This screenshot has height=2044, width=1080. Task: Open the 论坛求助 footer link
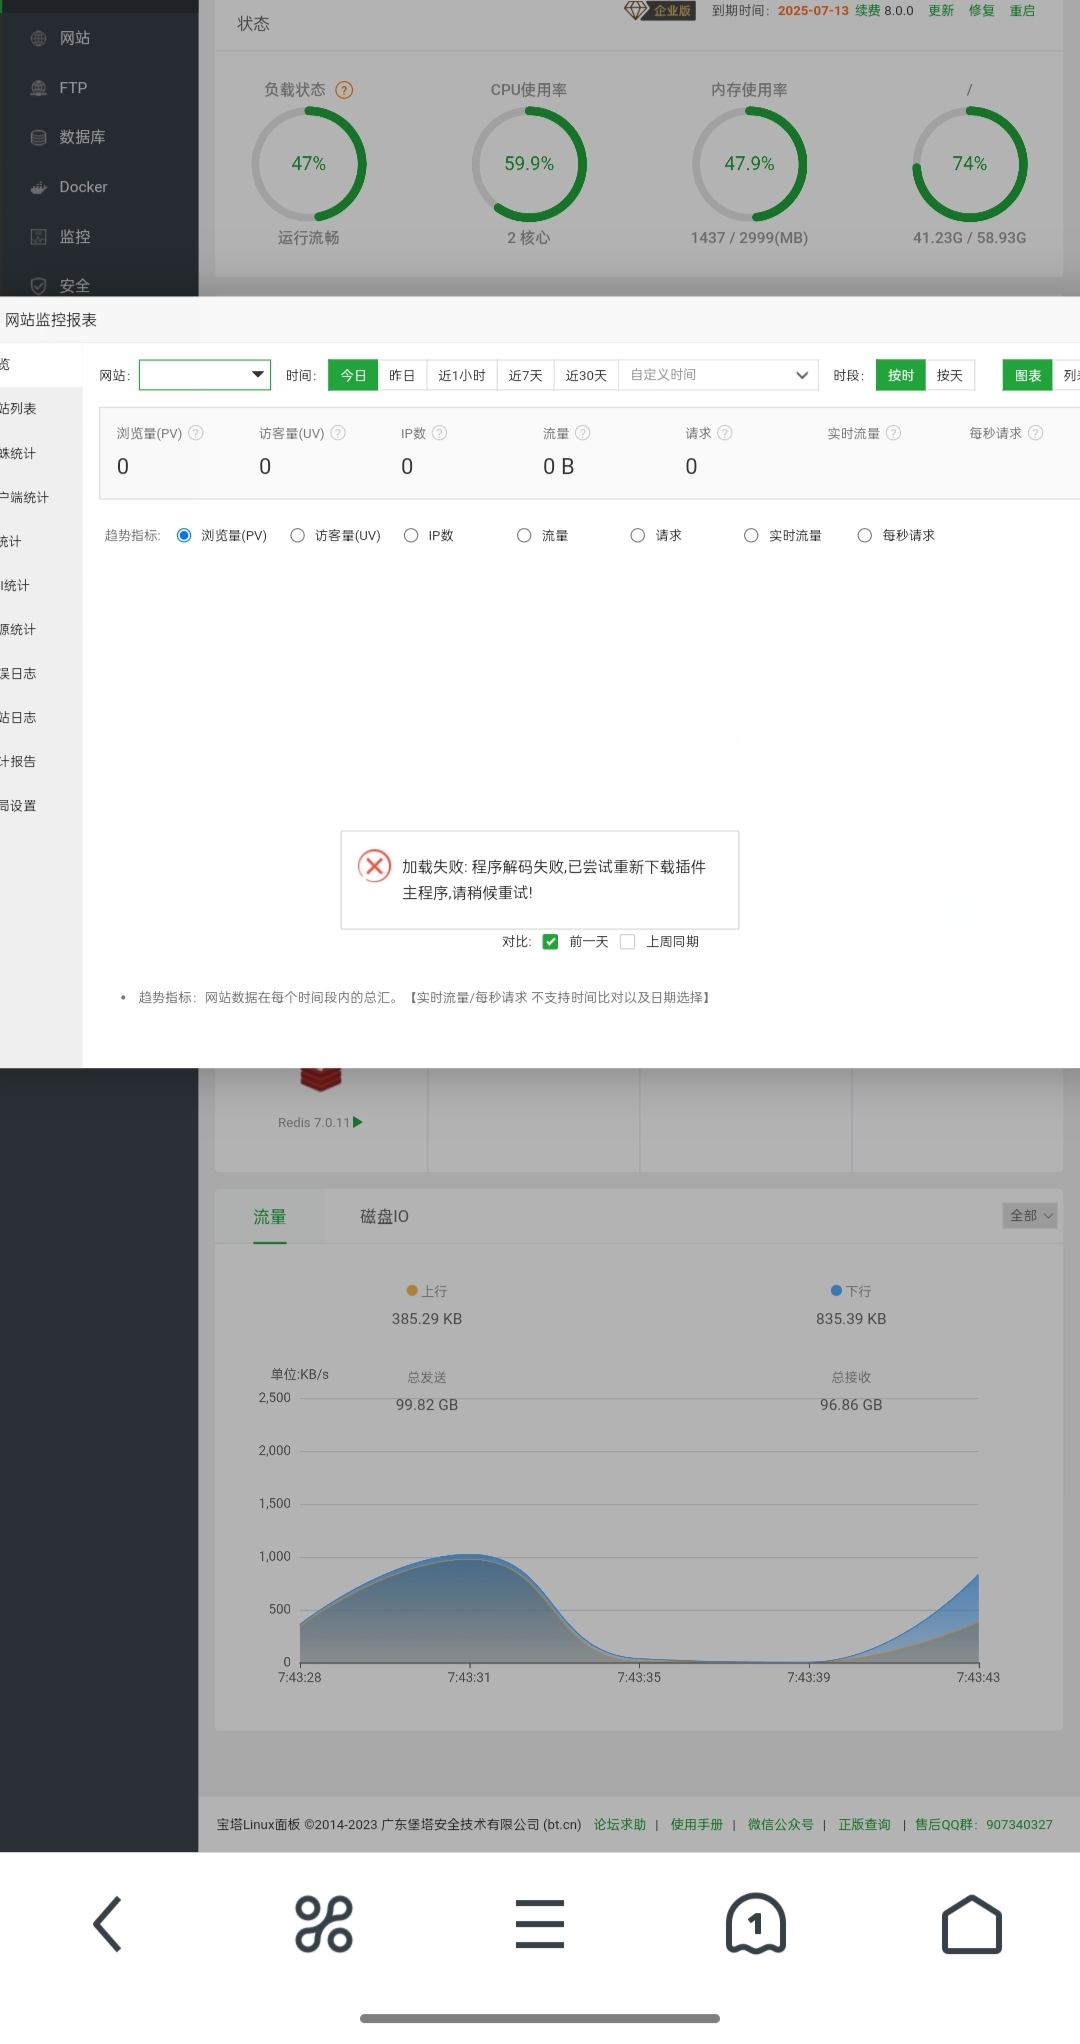[x=620, y=1825]
